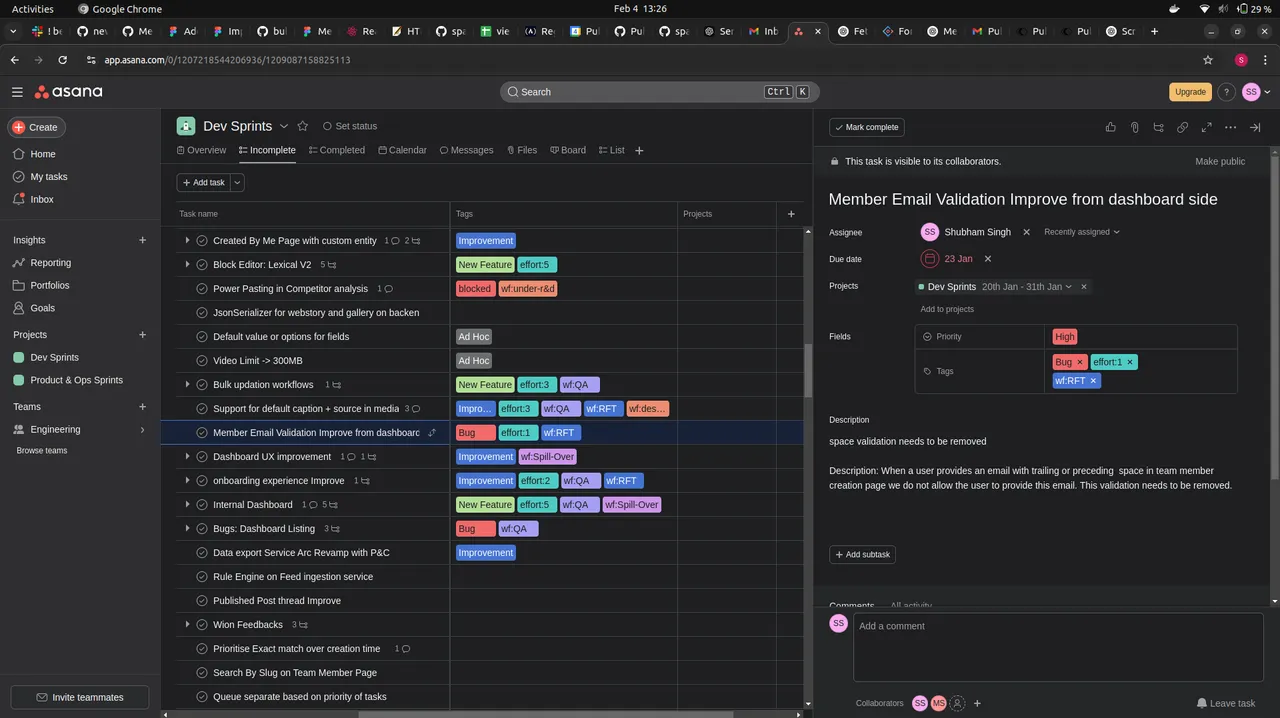Open task in full screen icon

click(1206, 127)
